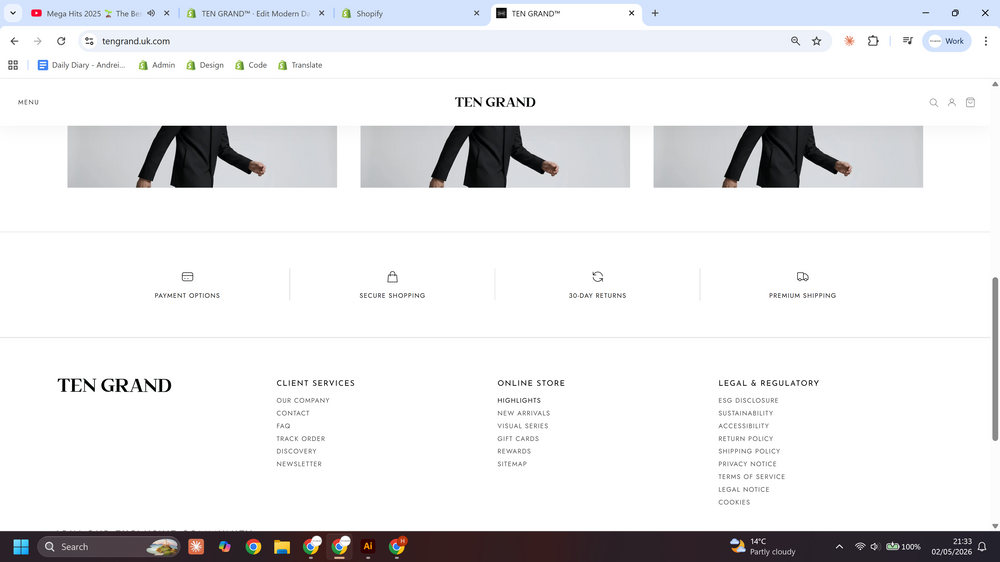Mute the Mega Hits tab audio icon

151,13
